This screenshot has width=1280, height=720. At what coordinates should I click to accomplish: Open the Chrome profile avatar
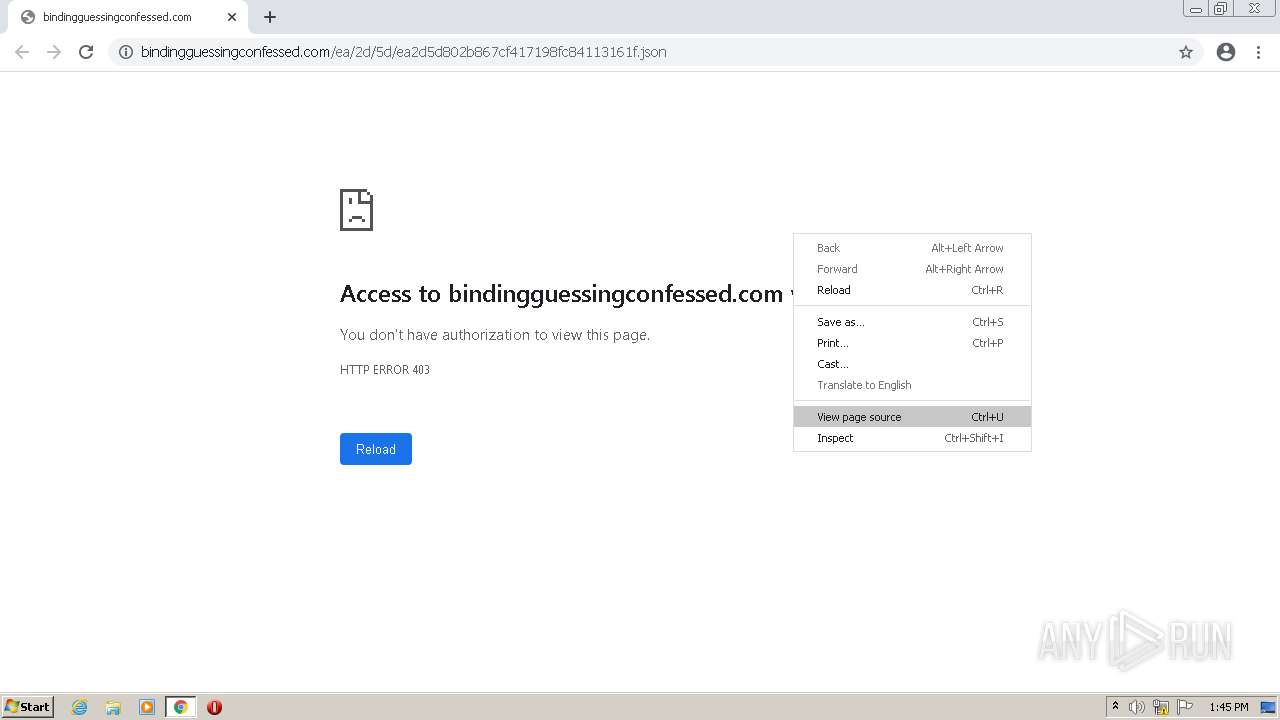click(x=1226, y=52)
